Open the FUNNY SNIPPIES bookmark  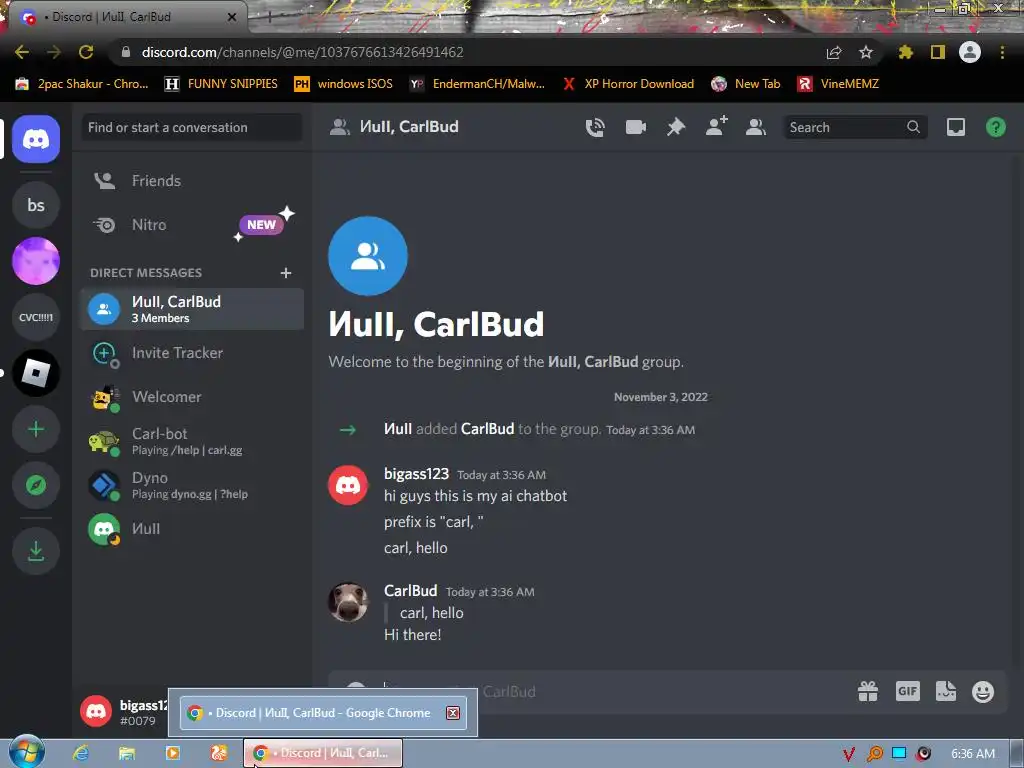[x=221, y=84]
